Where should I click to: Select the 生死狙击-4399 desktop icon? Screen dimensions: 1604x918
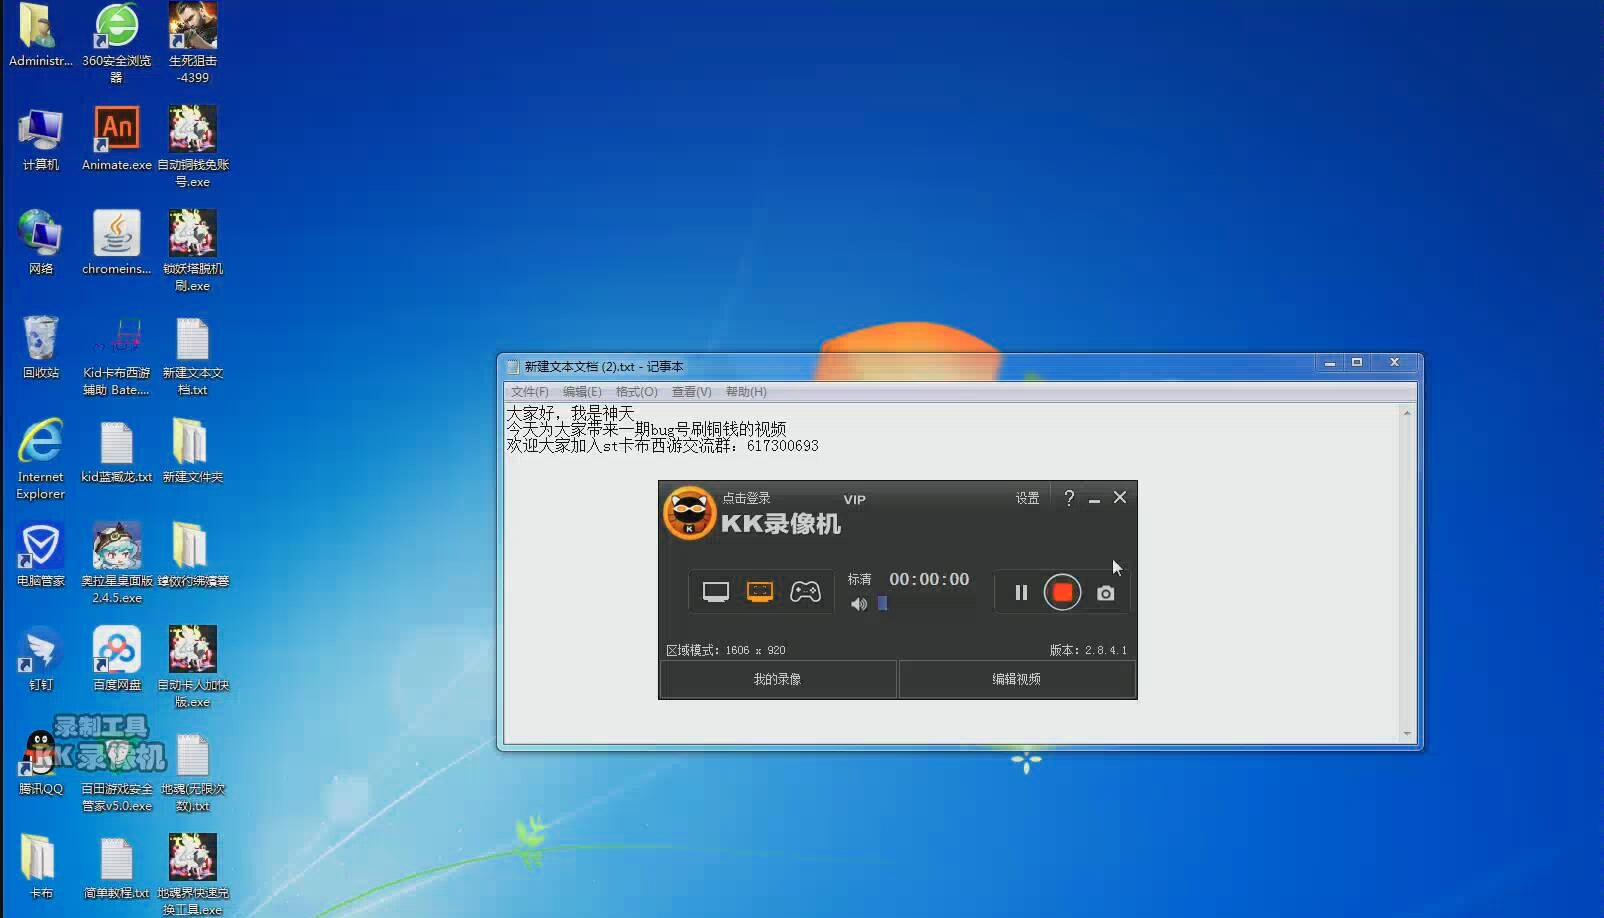(x=193, y=43)
